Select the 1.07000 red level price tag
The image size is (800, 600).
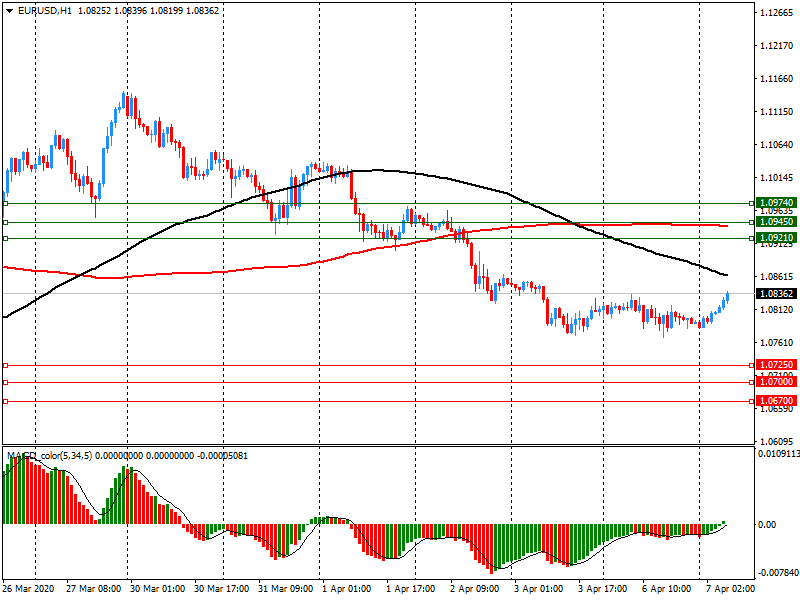pos(776,382)
